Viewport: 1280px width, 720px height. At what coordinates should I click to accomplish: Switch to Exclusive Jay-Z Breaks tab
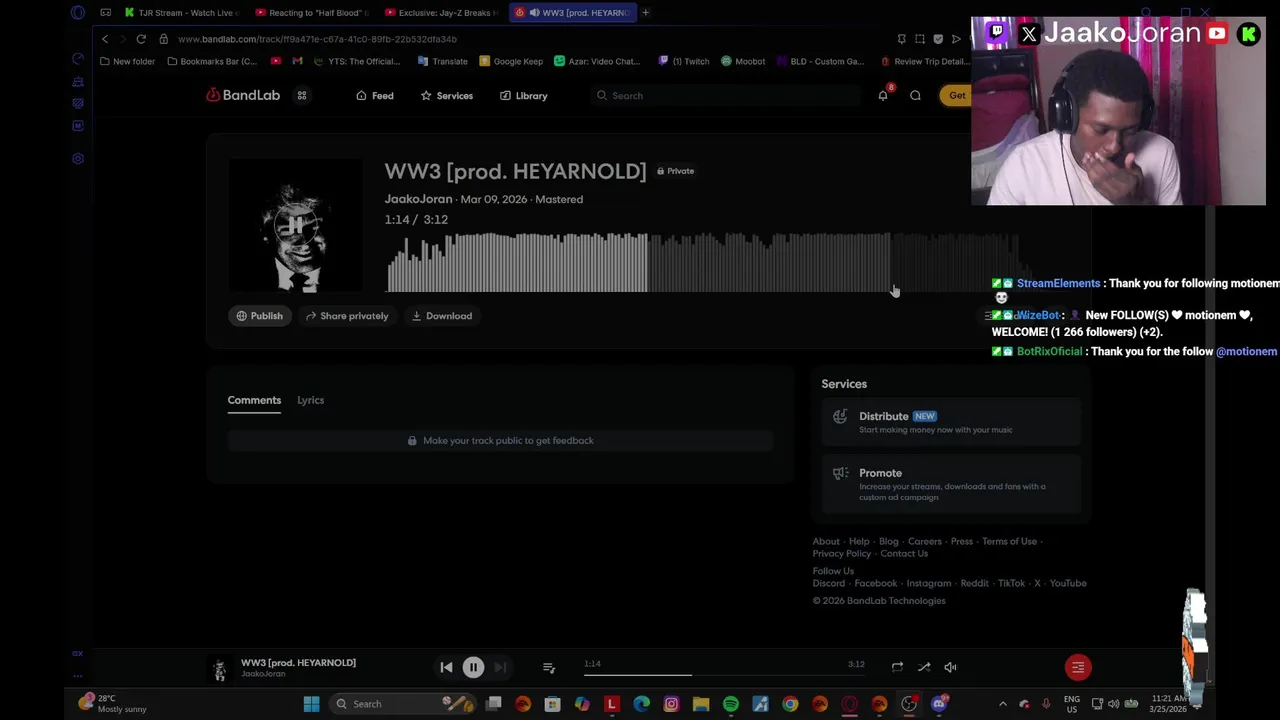click(442, 13)
